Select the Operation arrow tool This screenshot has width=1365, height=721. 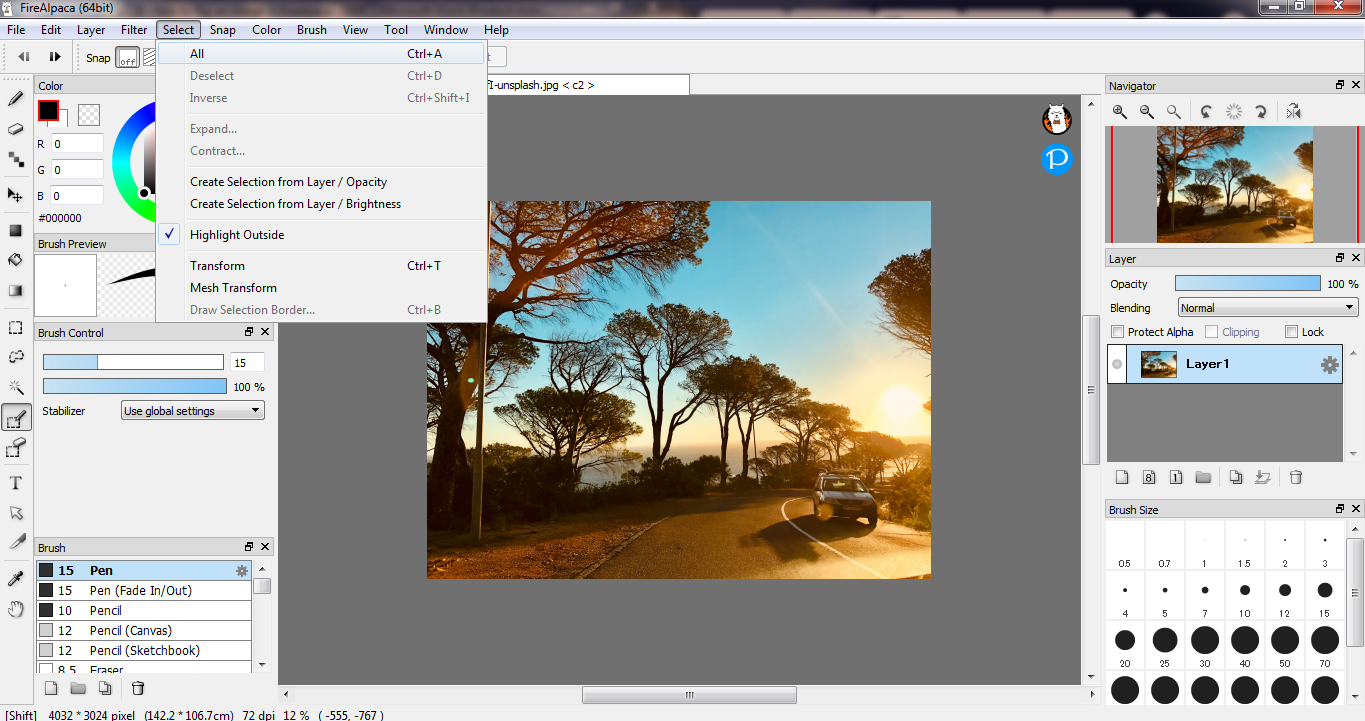click(16, 513)
